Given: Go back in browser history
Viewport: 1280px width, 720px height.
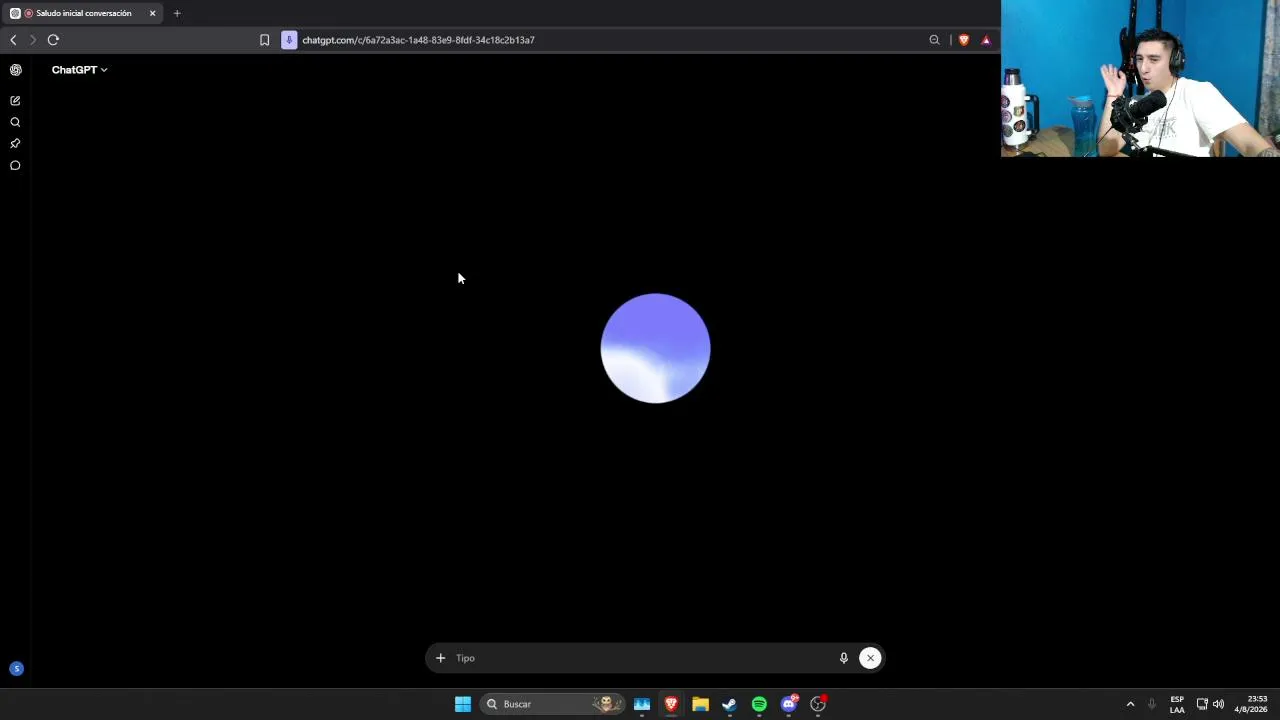Looking at the screenshot, I should [13, 40].
